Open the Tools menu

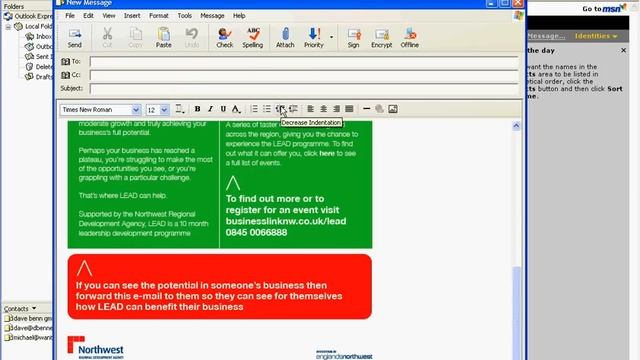(x=184, y=16)
